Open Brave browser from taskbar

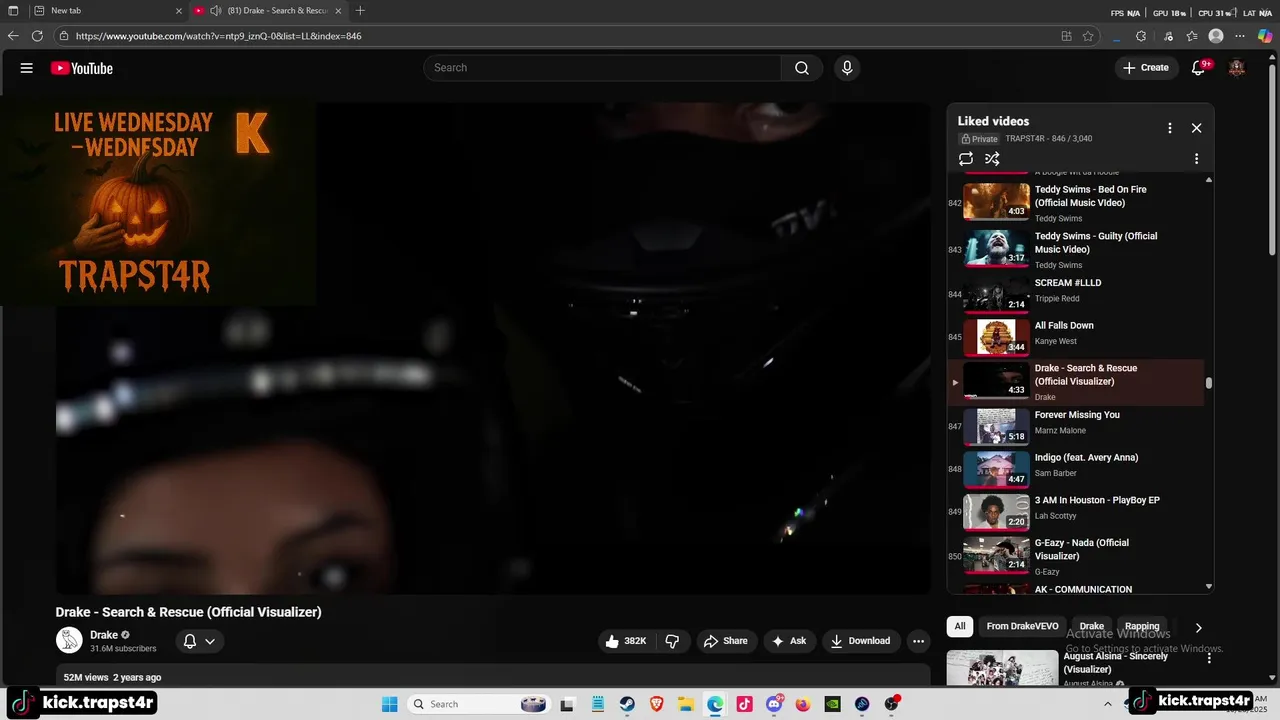coord(656,704)
